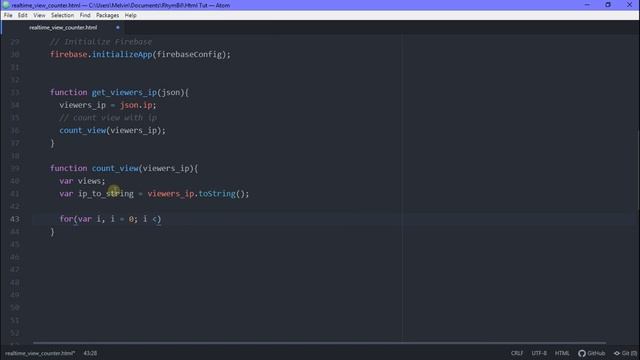Viewport: 640px width, 360px height.
Task: Click 'viewers_ip.toString()' in the code
Action: coord(196,193)
